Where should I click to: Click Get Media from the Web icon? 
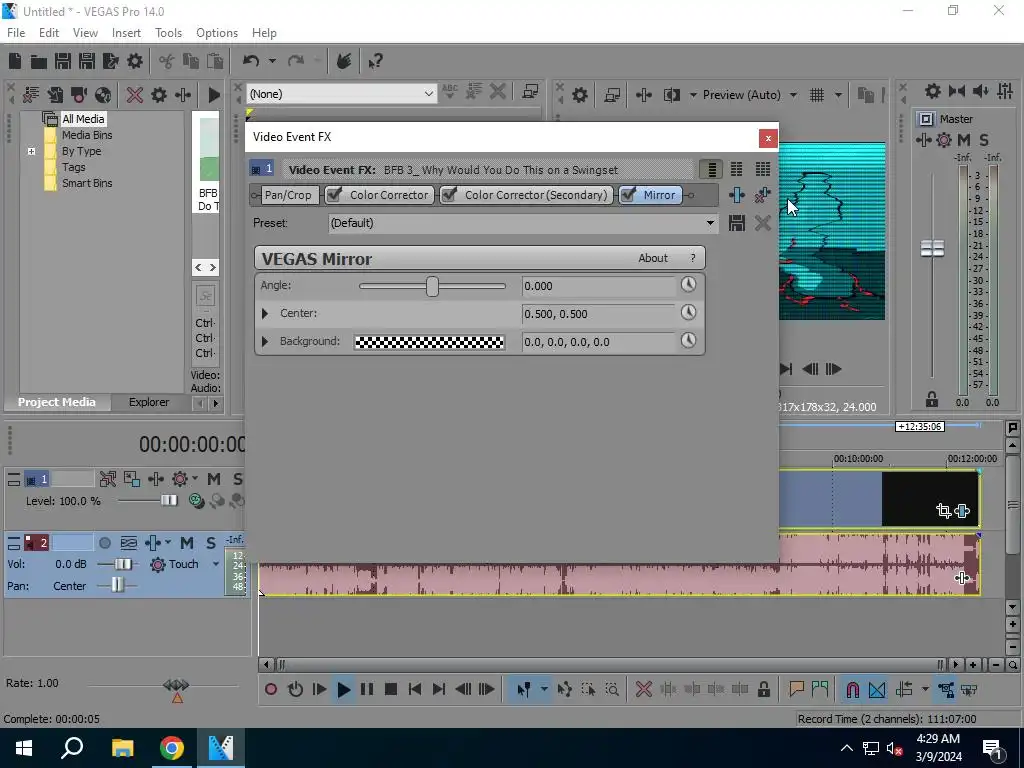[103, 95]
